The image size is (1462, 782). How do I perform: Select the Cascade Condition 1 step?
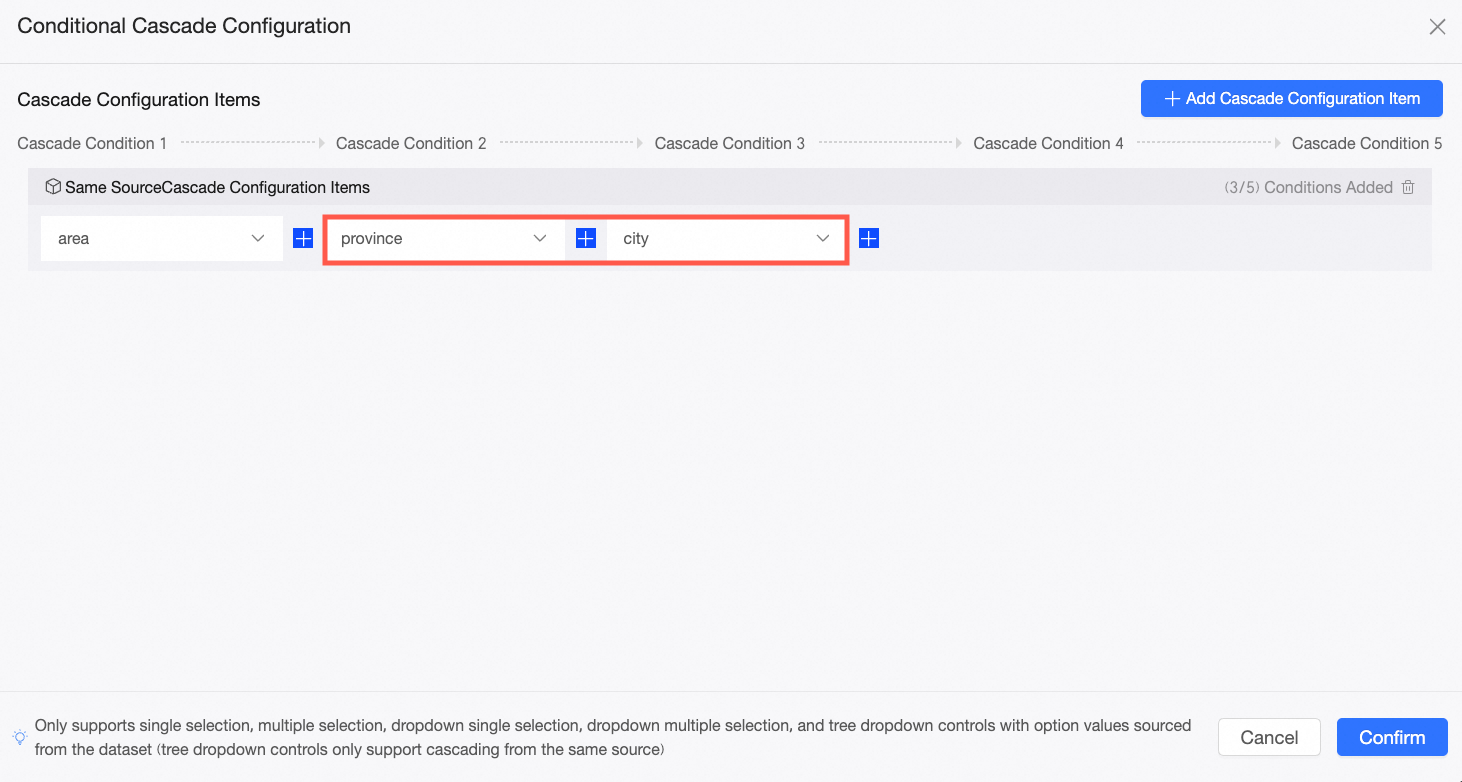pos(92,143)
